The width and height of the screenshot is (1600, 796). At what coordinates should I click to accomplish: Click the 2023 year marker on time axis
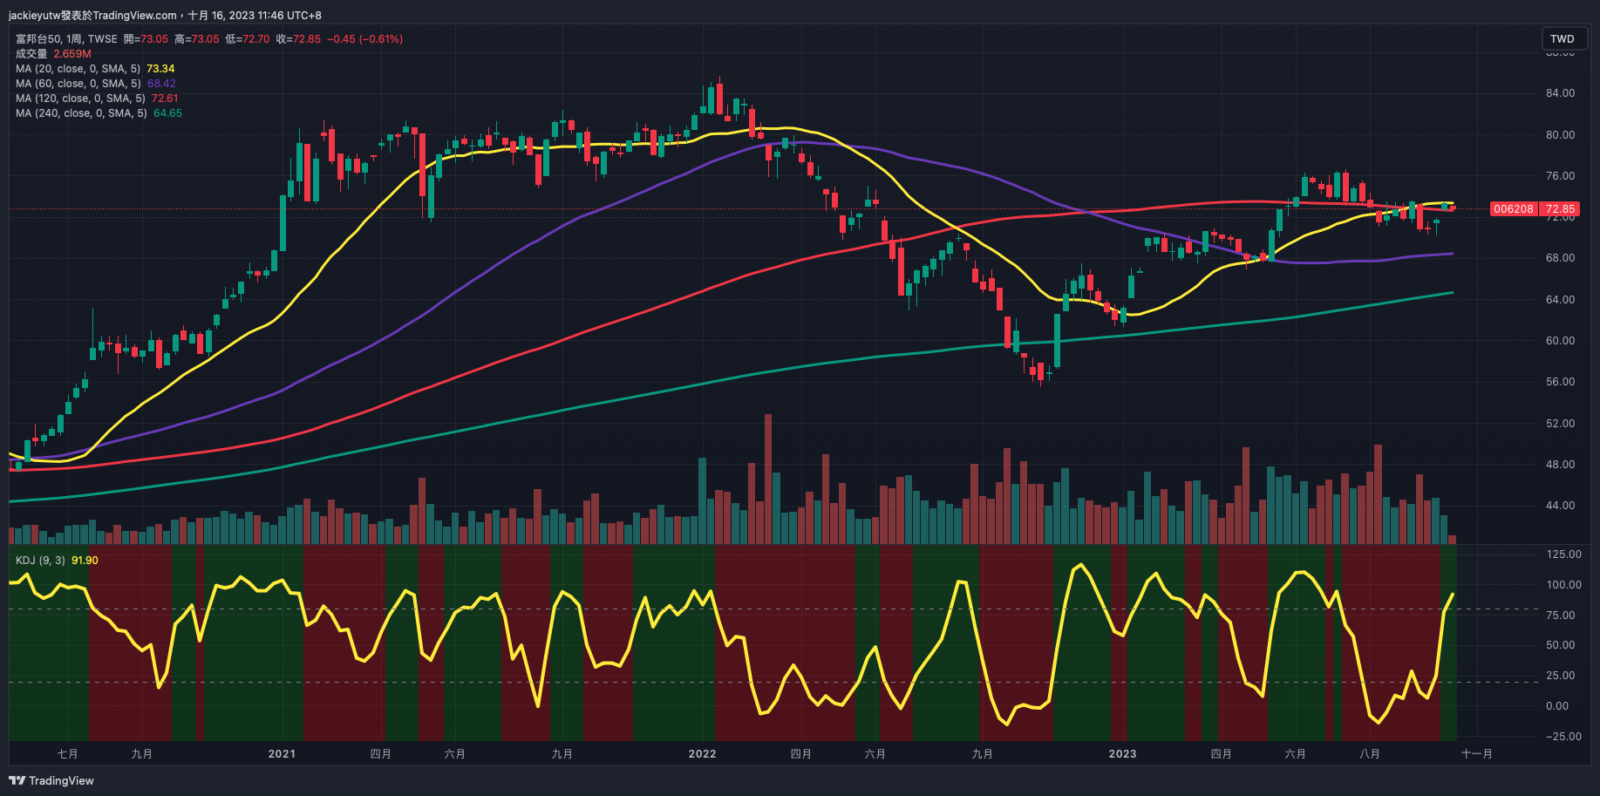click(x=1122, y=754)
